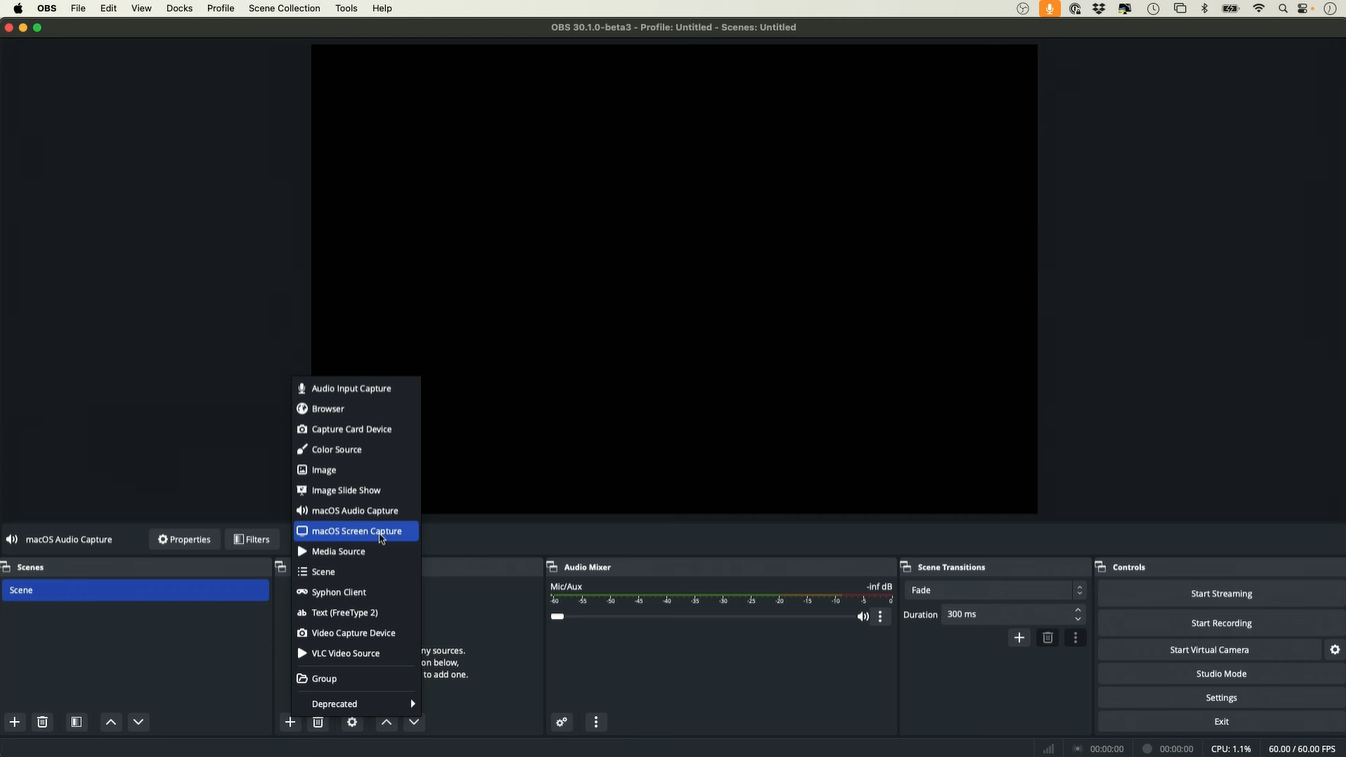Viewport: 1346px width, 757px height.
Task: Click Exit button in Controls
Action: pyautogui.click(x=1221, y=722)
